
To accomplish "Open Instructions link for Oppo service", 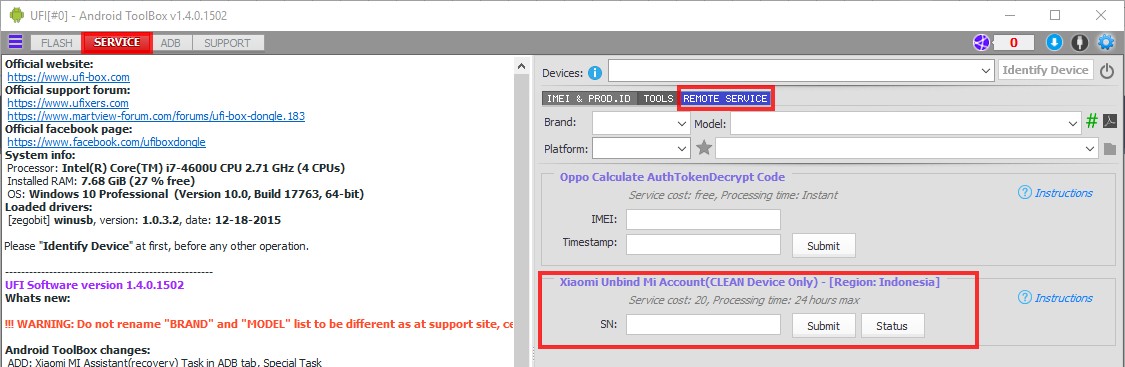I will [x=1055, y=193].
